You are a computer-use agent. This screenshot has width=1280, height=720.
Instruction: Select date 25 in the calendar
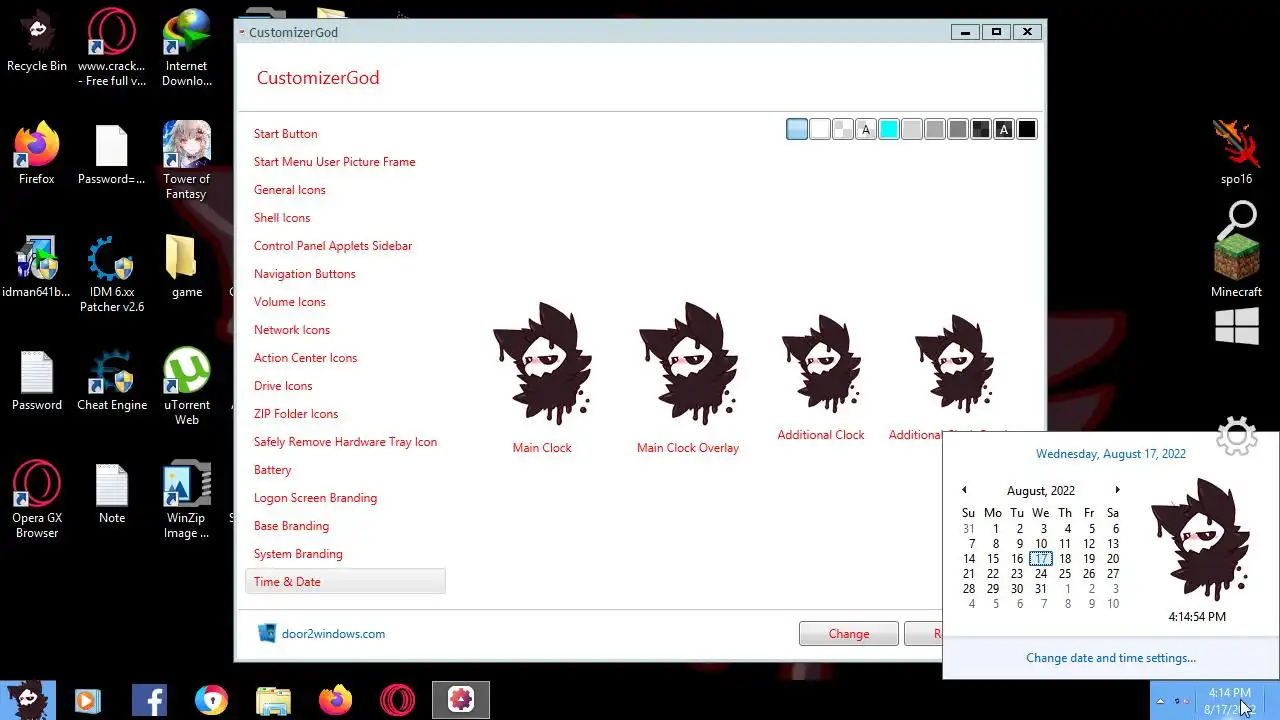1065,574
